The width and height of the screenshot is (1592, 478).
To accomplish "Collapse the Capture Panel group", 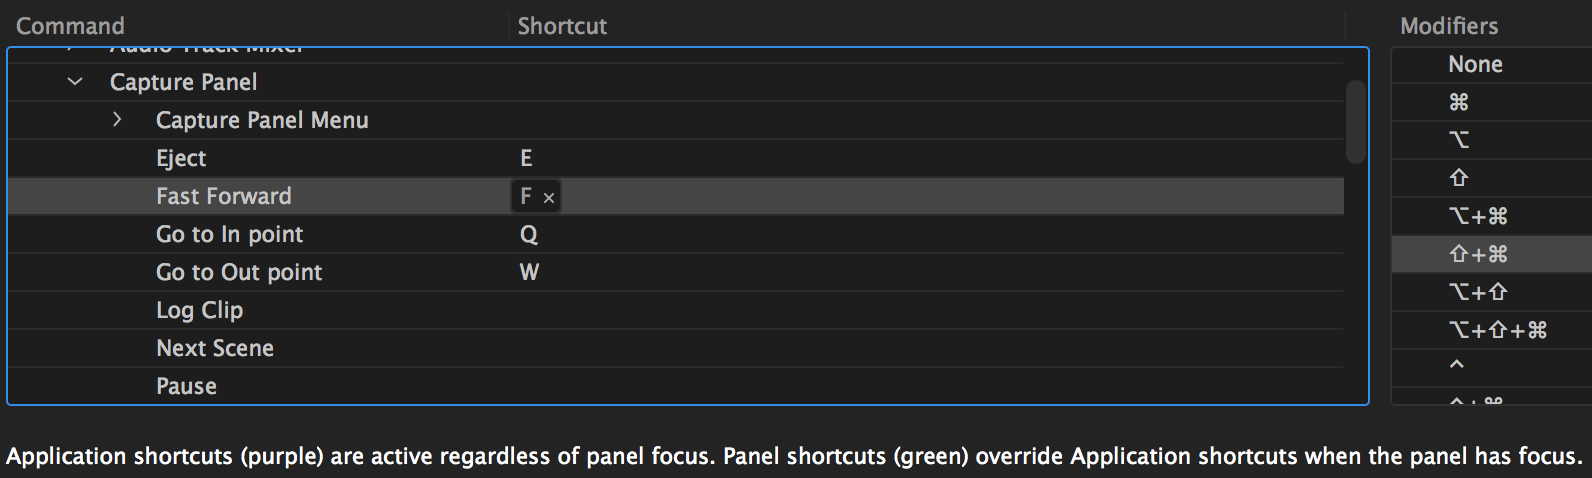I will click(75, 82).
